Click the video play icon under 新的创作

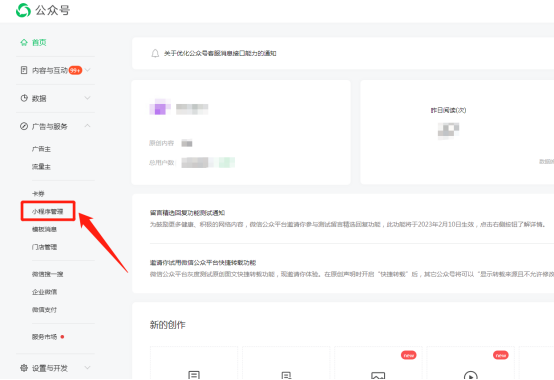click(x=470, y=375)
